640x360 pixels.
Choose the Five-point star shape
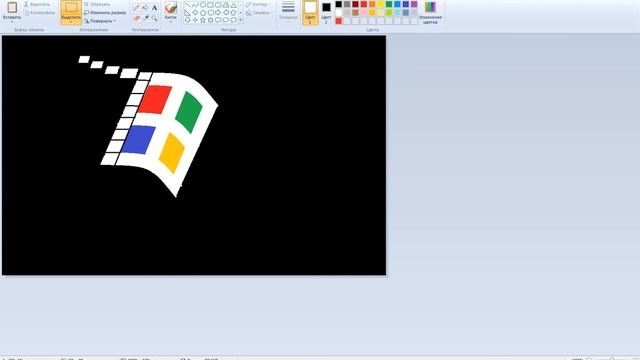[203, 20]
